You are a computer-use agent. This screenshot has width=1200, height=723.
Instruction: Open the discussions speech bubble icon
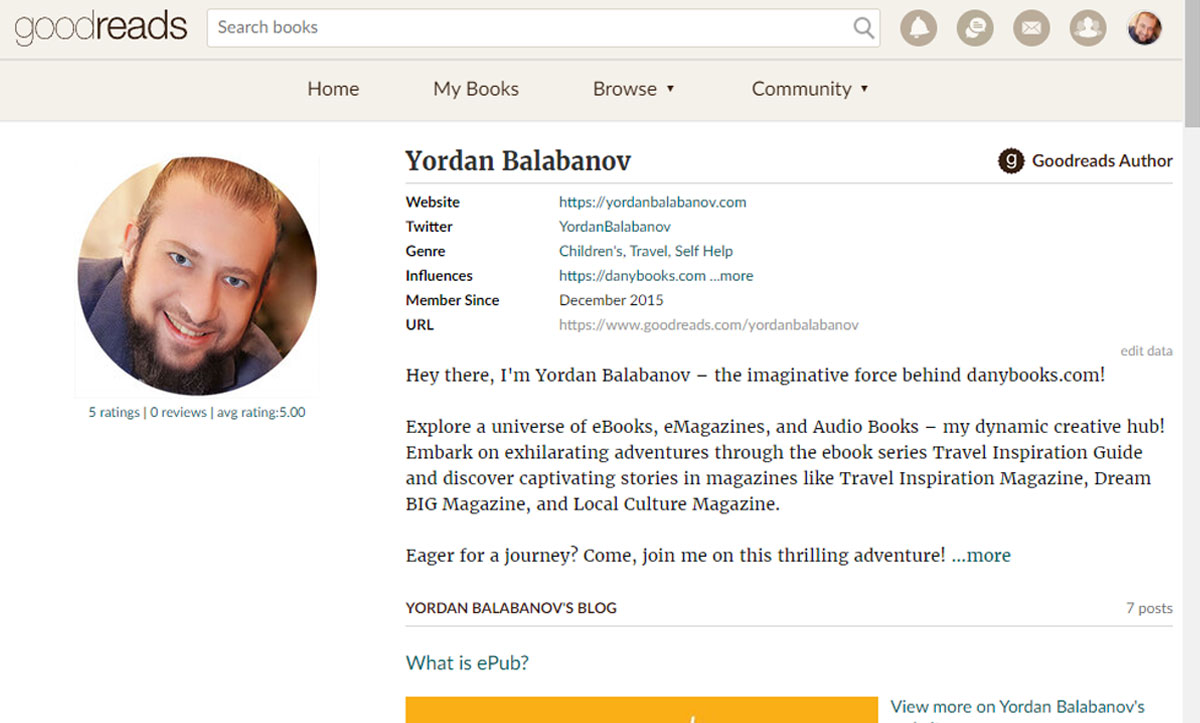[x=975, y=27]
